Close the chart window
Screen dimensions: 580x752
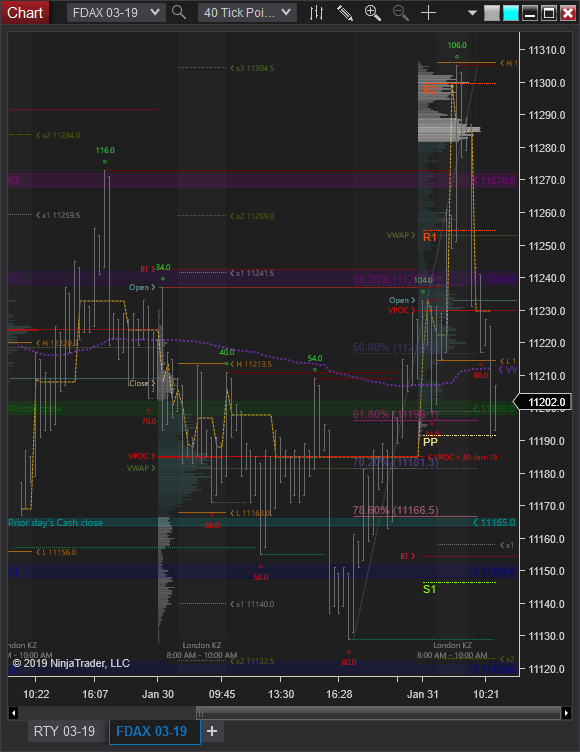[568, 13]
